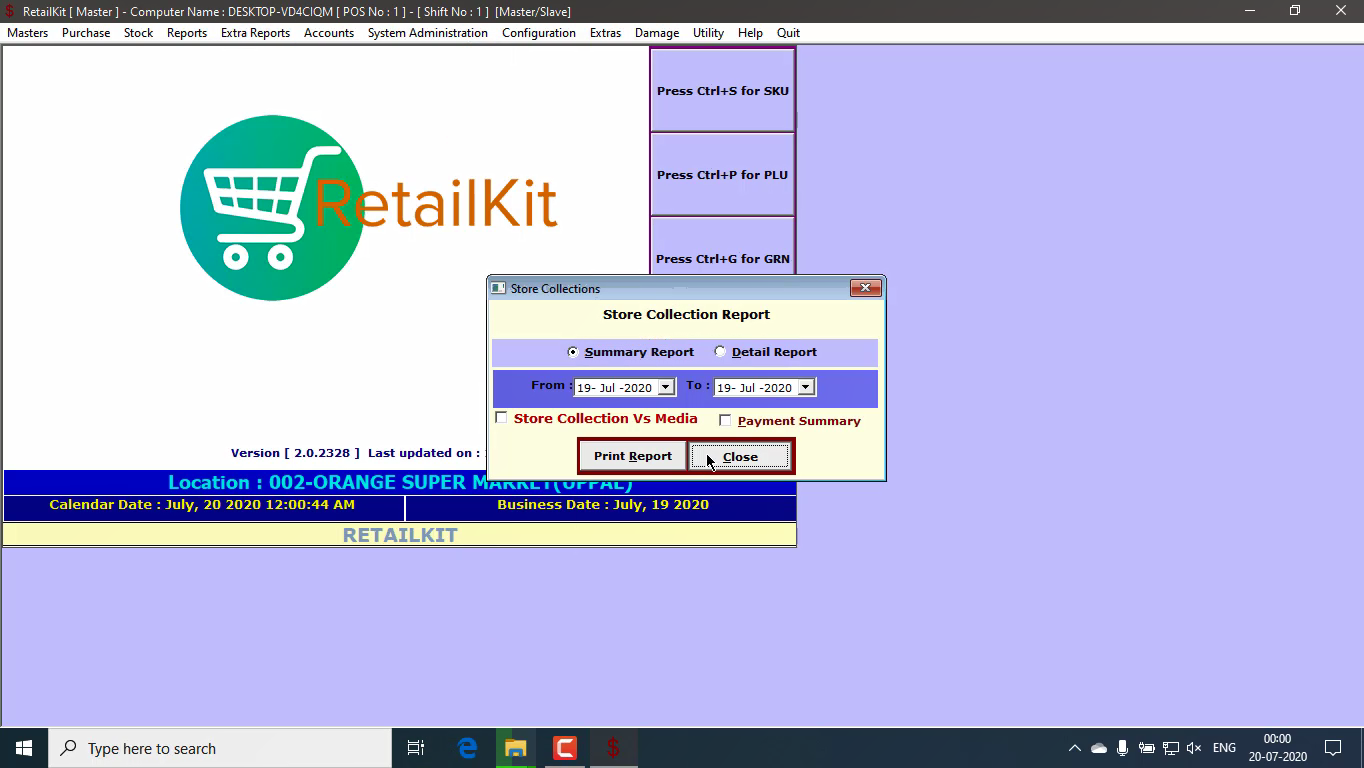
Task: Open the Damage menu
Action: (x=657, y=33)
